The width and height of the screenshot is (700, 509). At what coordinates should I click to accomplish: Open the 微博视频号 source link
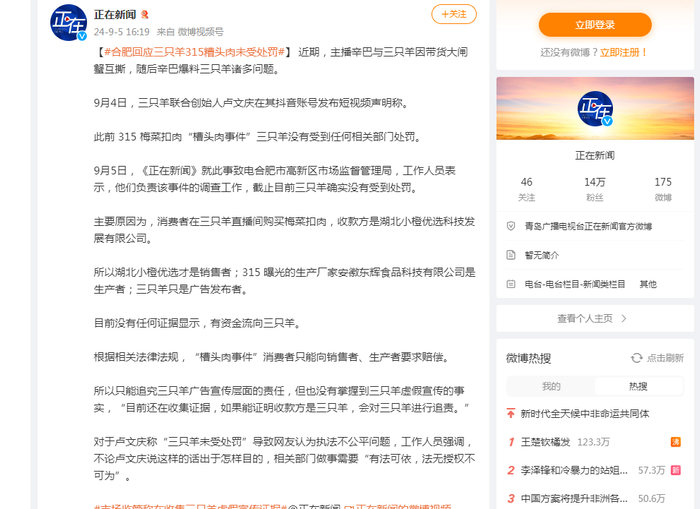click(x=201, y=32)
